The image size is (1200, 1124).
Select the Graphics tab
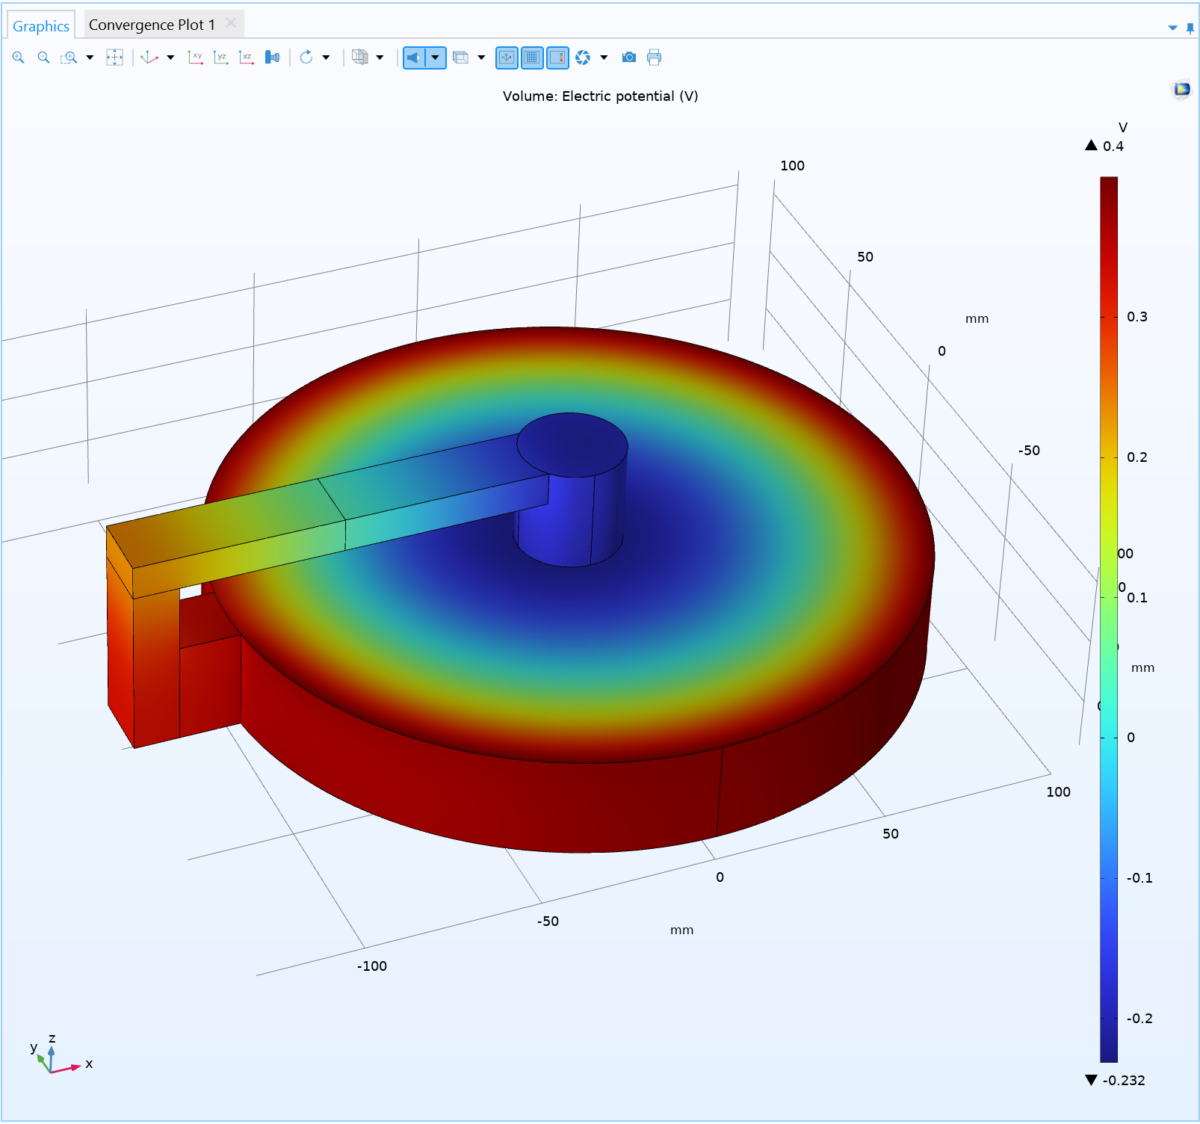pyautogui.click(x=40, y=24)
